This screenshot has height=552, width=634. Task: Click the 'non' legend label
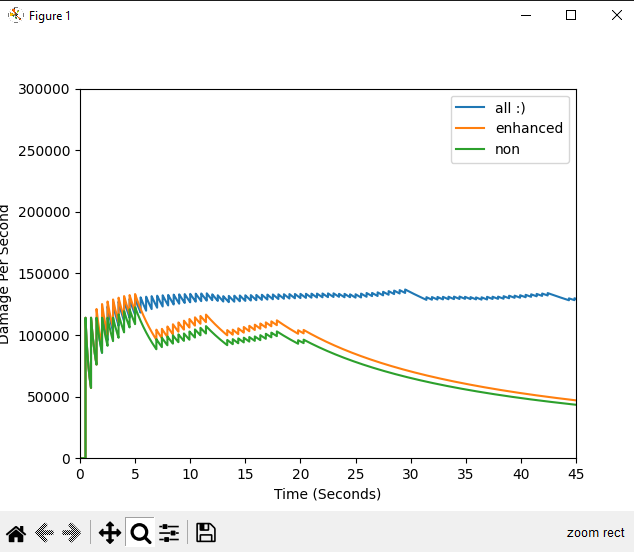(x=507, y=149)
